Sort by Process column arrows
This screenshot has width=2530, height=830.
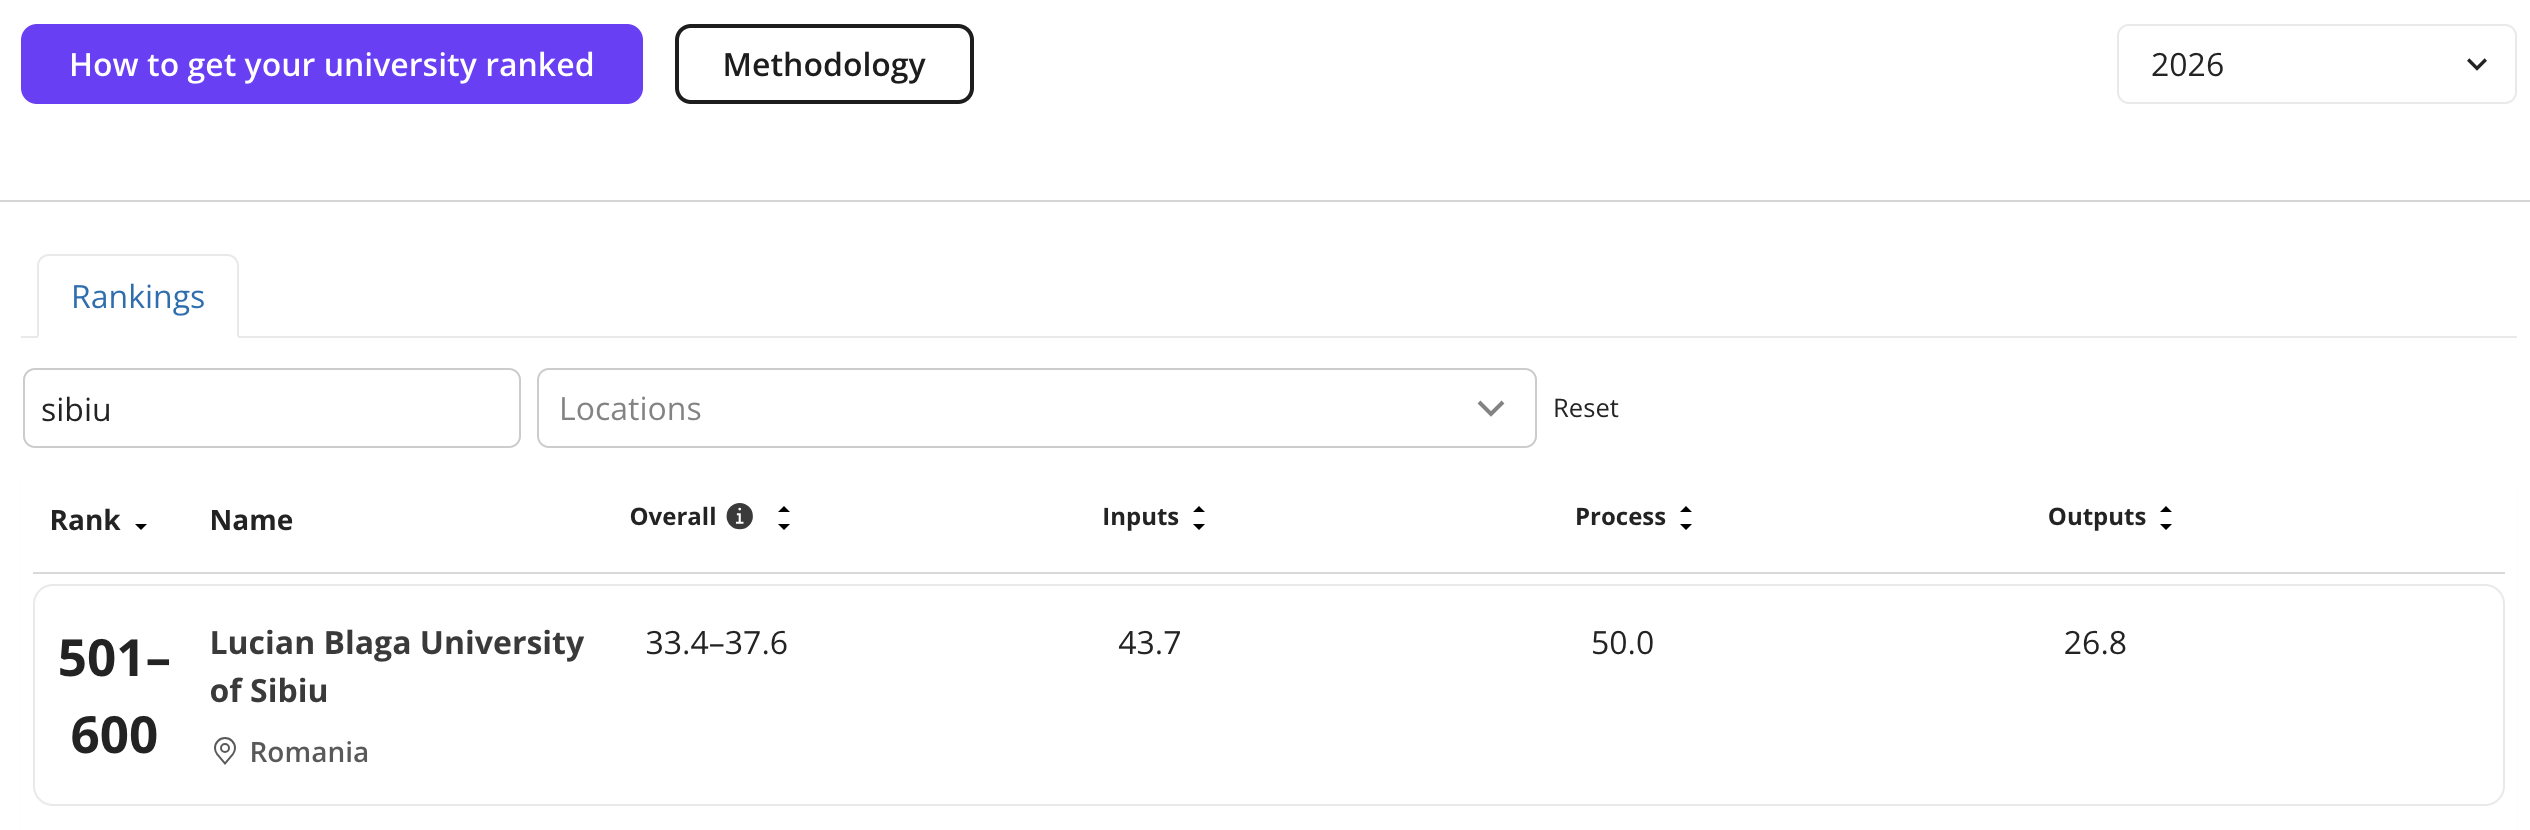(x=1686, y=517)
